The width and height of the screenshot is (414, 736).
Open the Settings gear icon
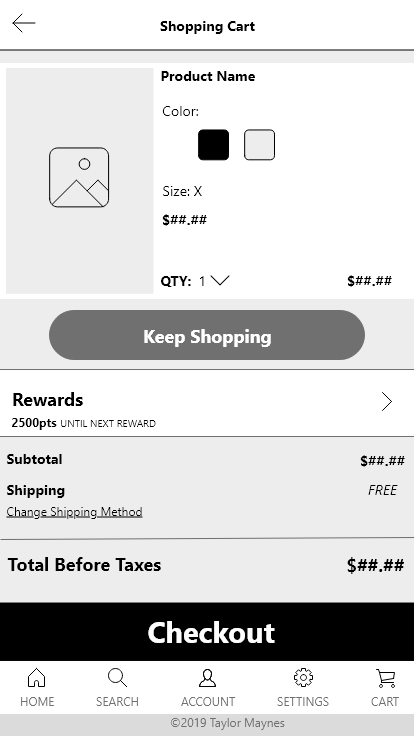coord(303,677)
